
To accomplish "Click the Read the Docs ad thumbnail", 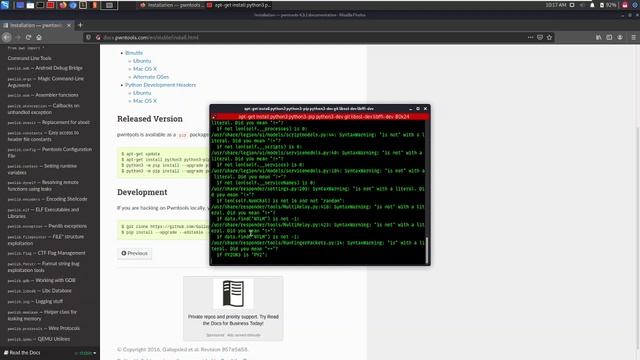I will pos(233,293).
